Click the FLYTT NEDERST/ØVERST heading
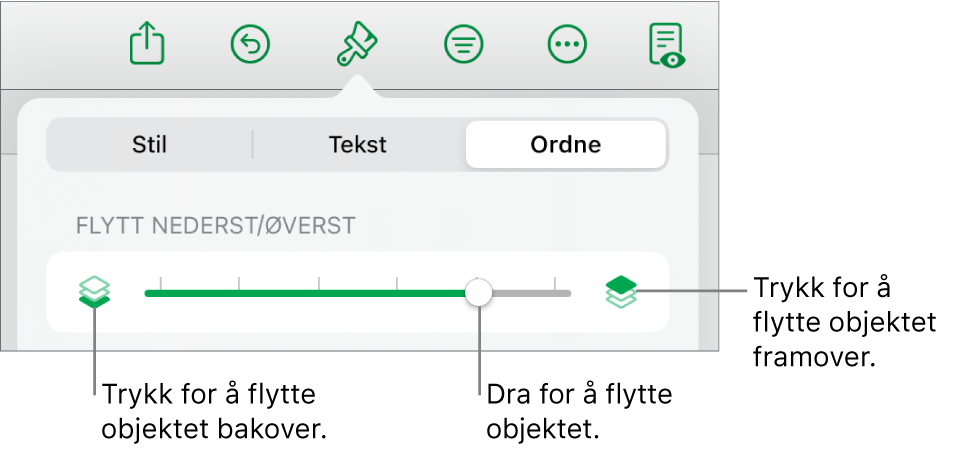This screenshot has width=975, height=451. (x=216, y=226)
